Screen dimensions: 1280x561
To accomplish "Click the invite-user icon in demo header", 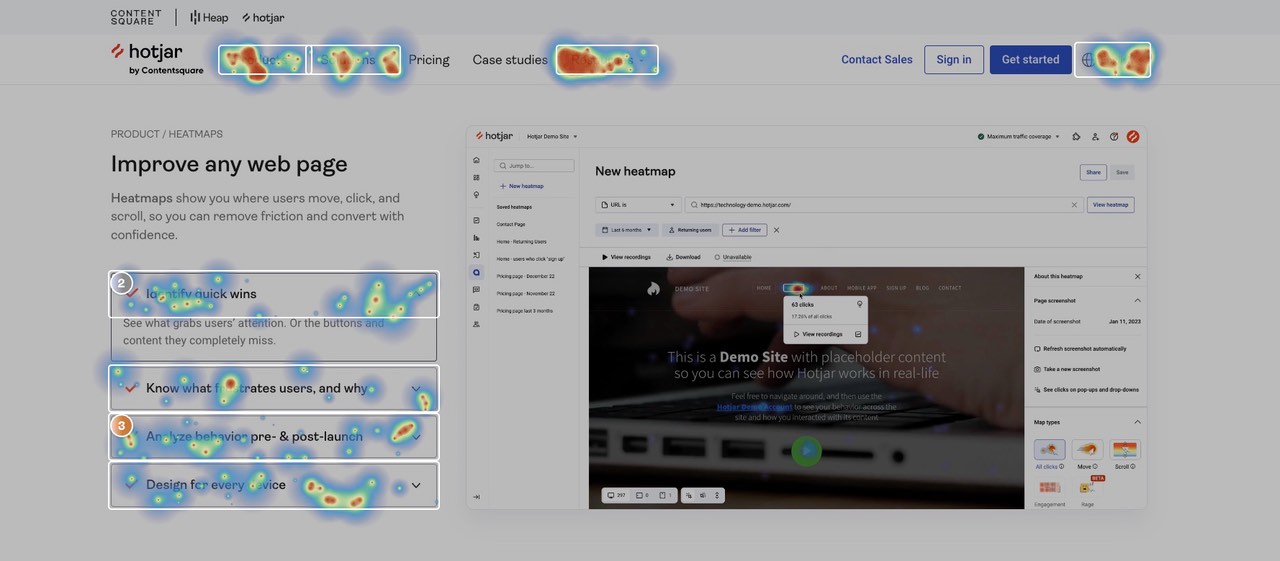I will click(x=1095, y=136).
